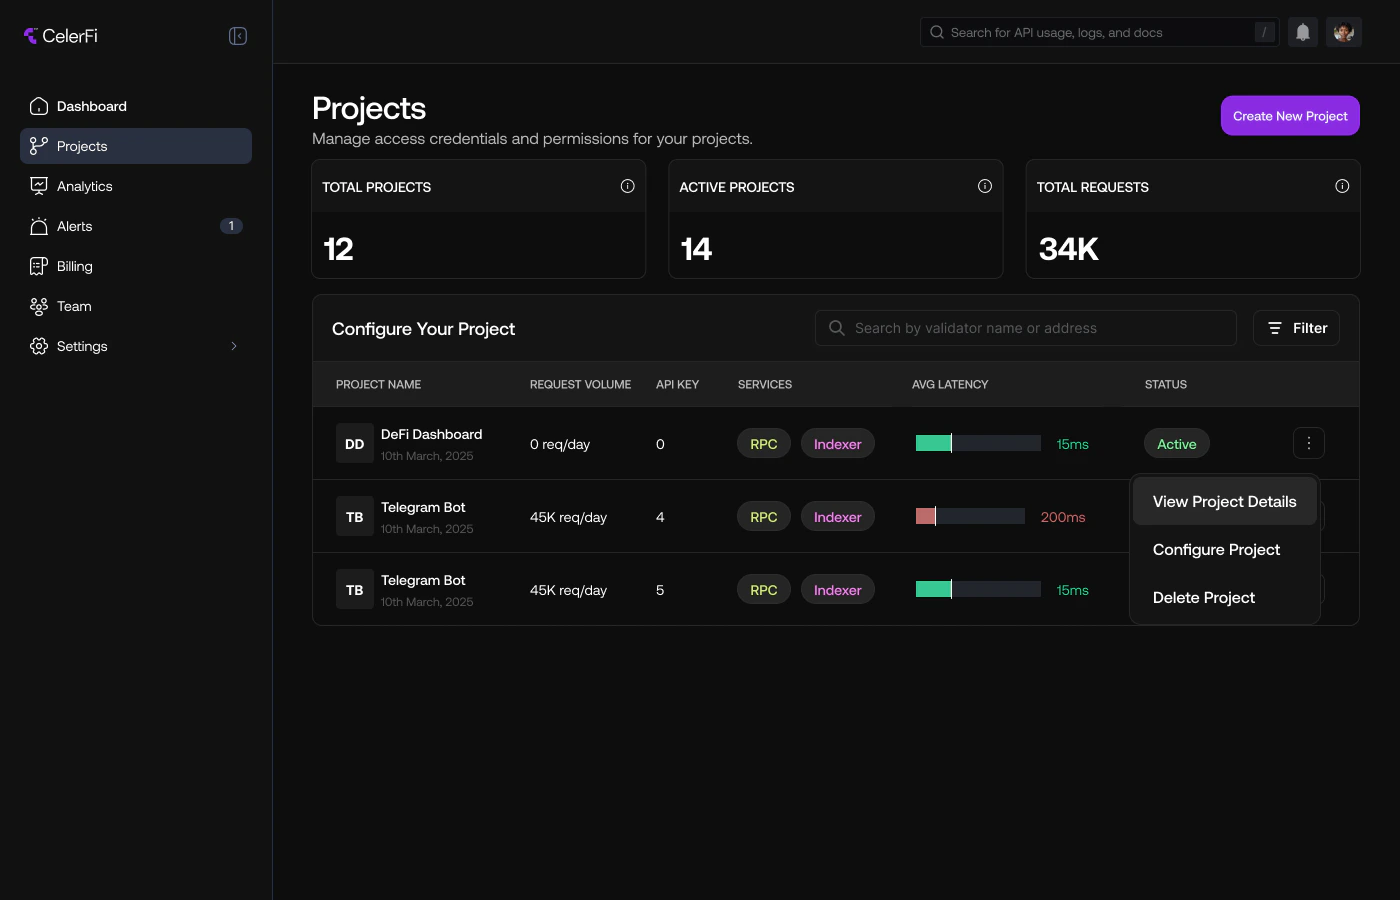Click the red latency bar for Telegram Bot
The height and width of the screenshot is (900, 1400).
point(926,516)
